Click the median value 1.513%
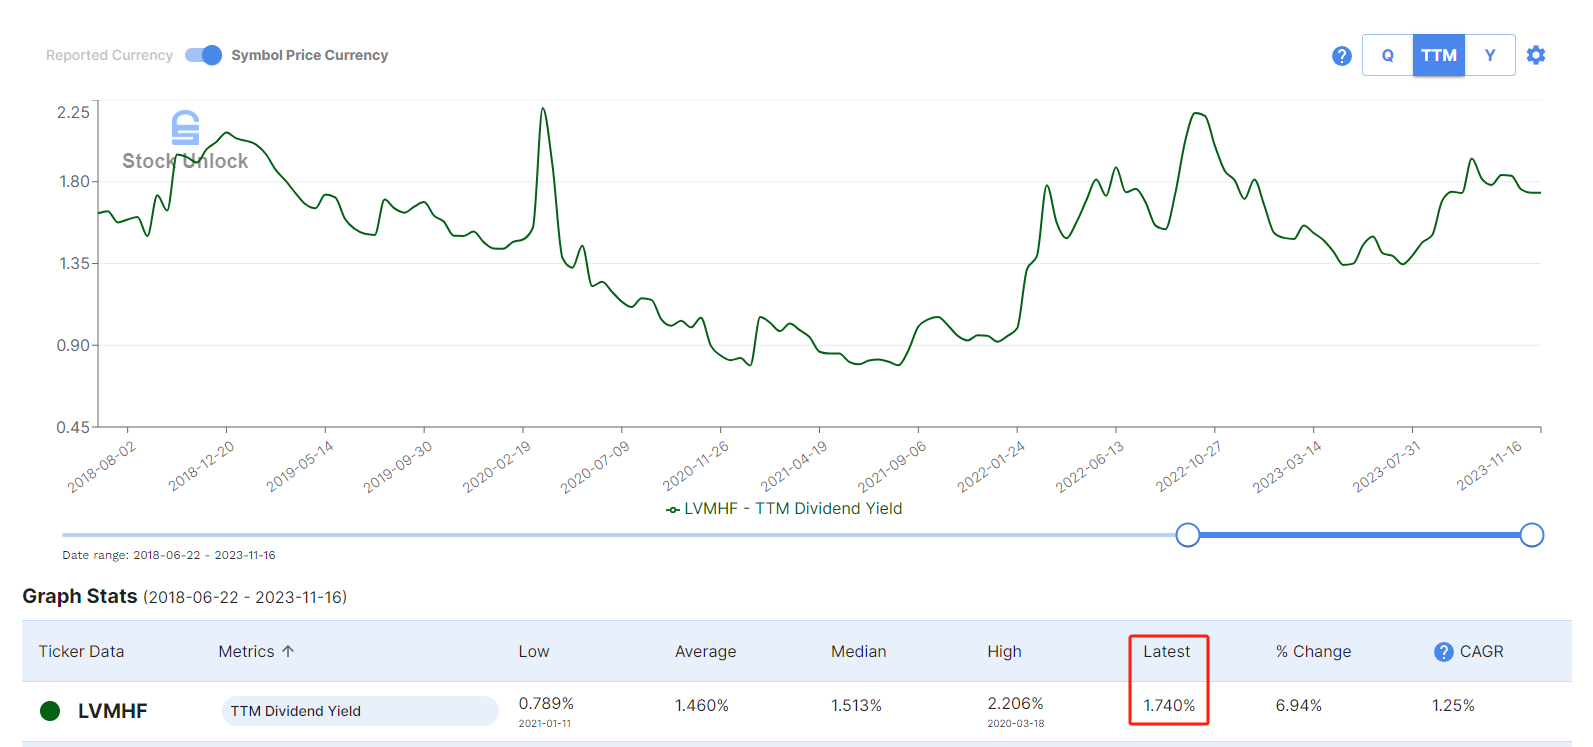The image size is (1593, 747). click(856, 706)
